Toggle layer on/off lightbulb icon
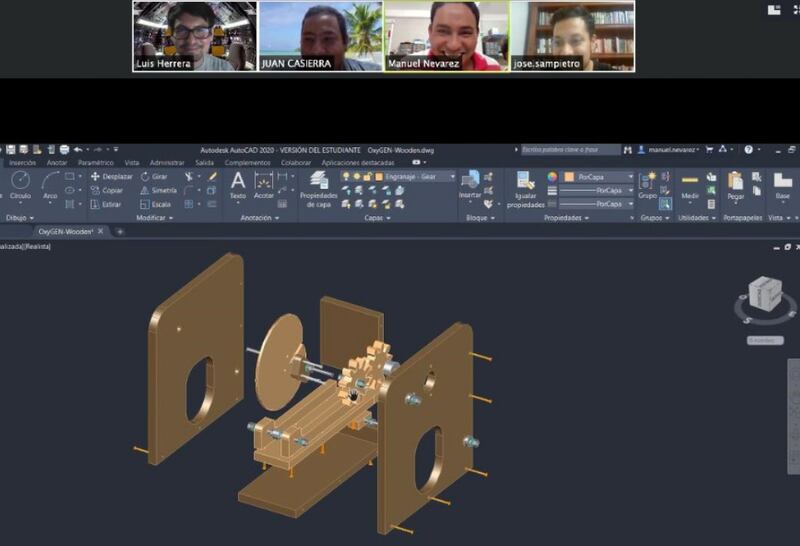 [x=346, y=177]
